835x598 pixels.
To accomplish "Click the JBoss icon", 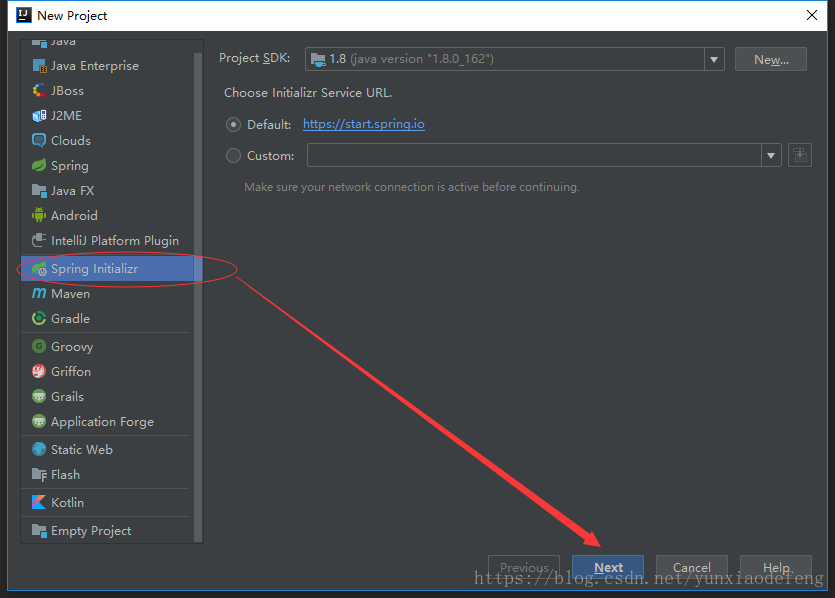I will point(39,91).
